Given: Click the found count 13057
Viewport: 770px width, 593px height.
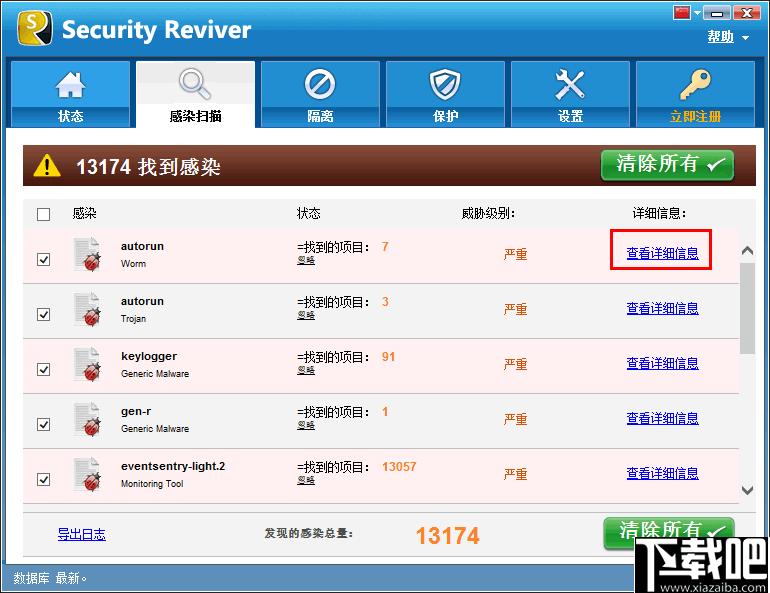Looking at the screenshot, I should [399, 466].
